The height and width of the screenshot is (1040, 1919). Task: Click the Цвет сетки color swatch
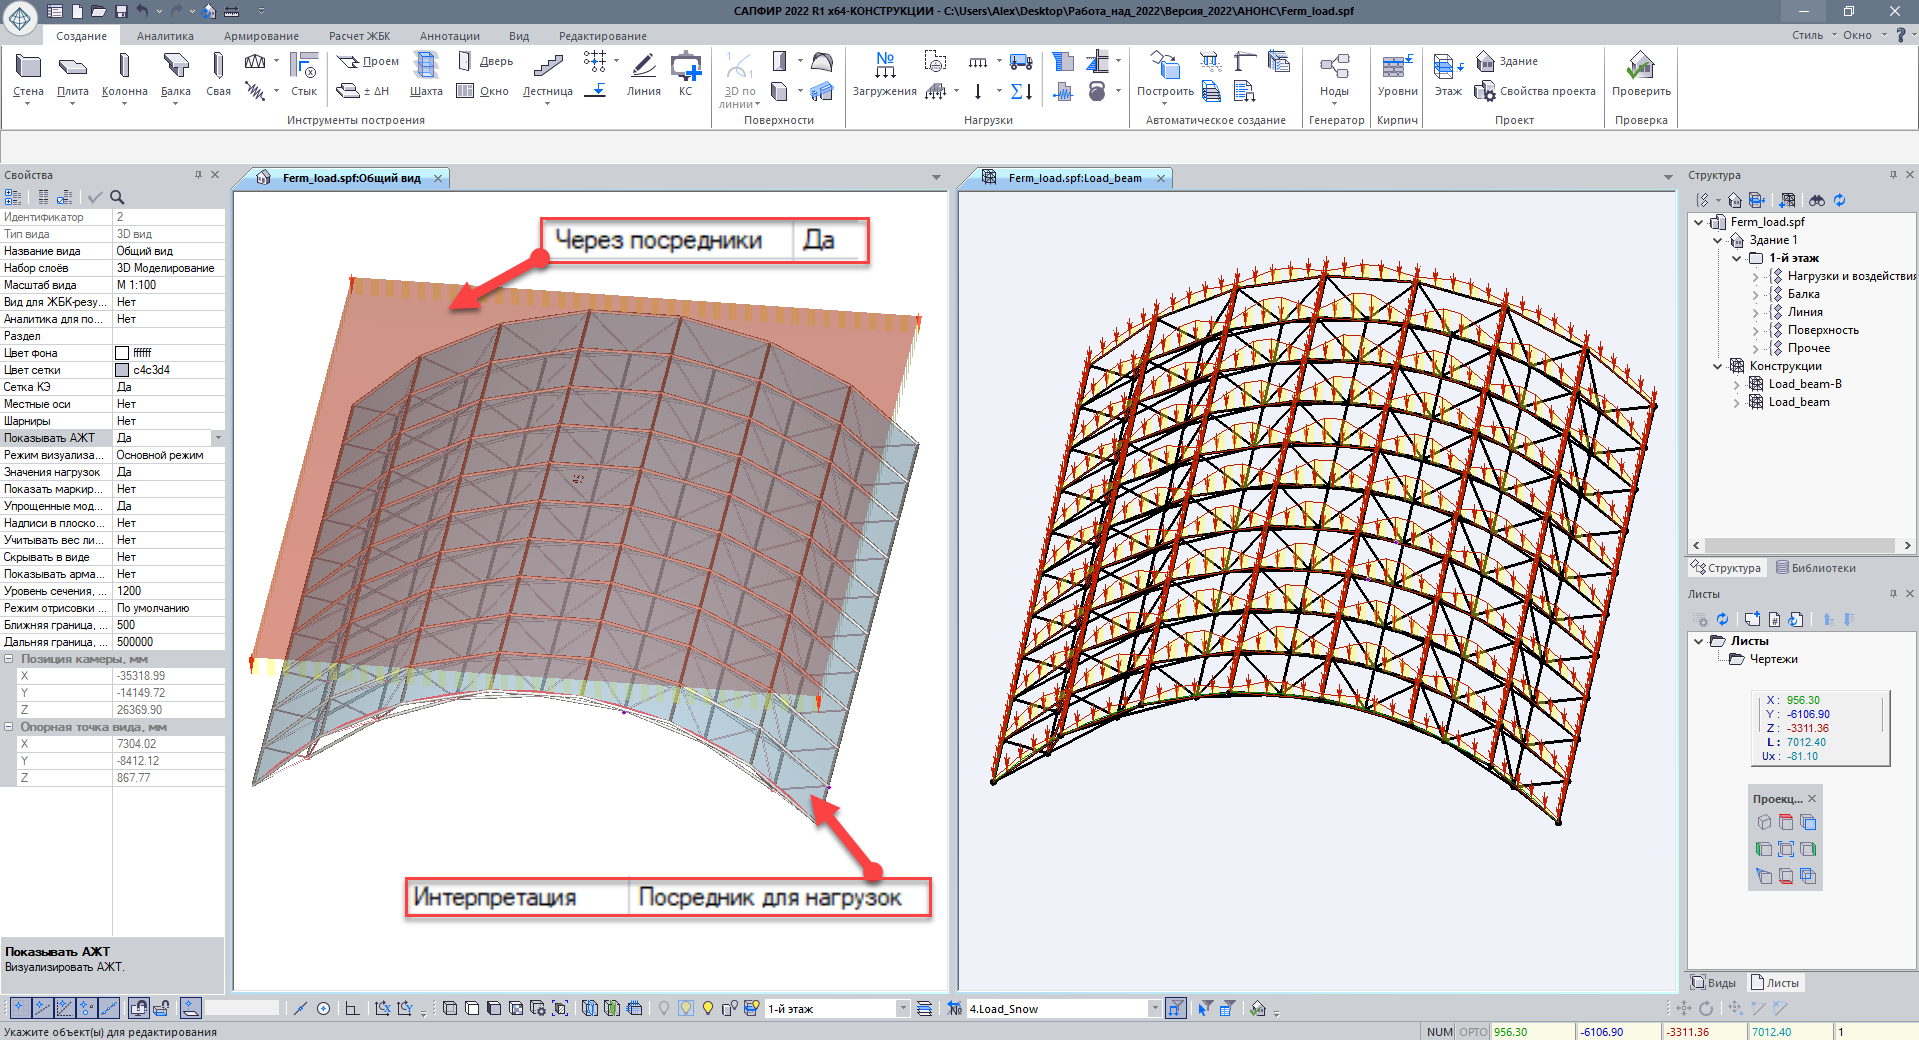coord(122,370)
